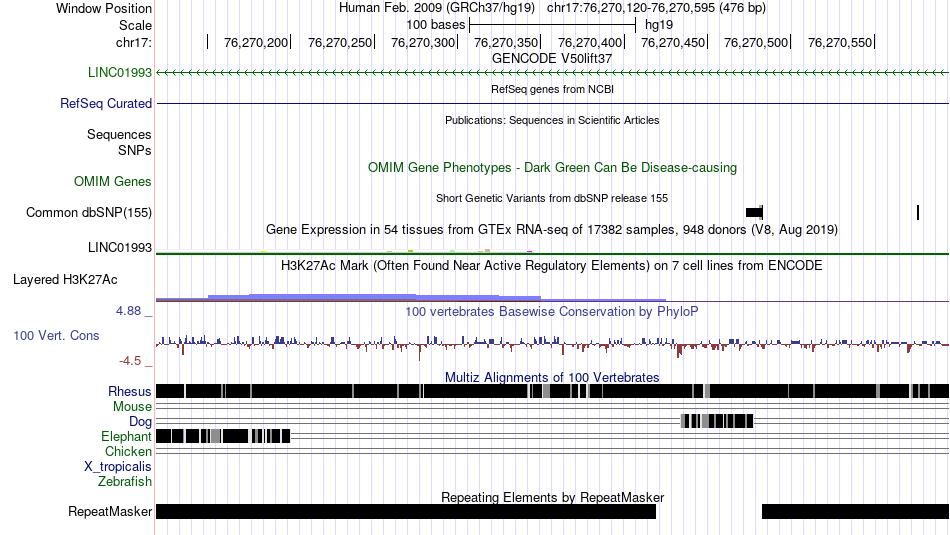Click the 100 Vert. Cons label
Viewport: 950px width, 535px height.
56,336
